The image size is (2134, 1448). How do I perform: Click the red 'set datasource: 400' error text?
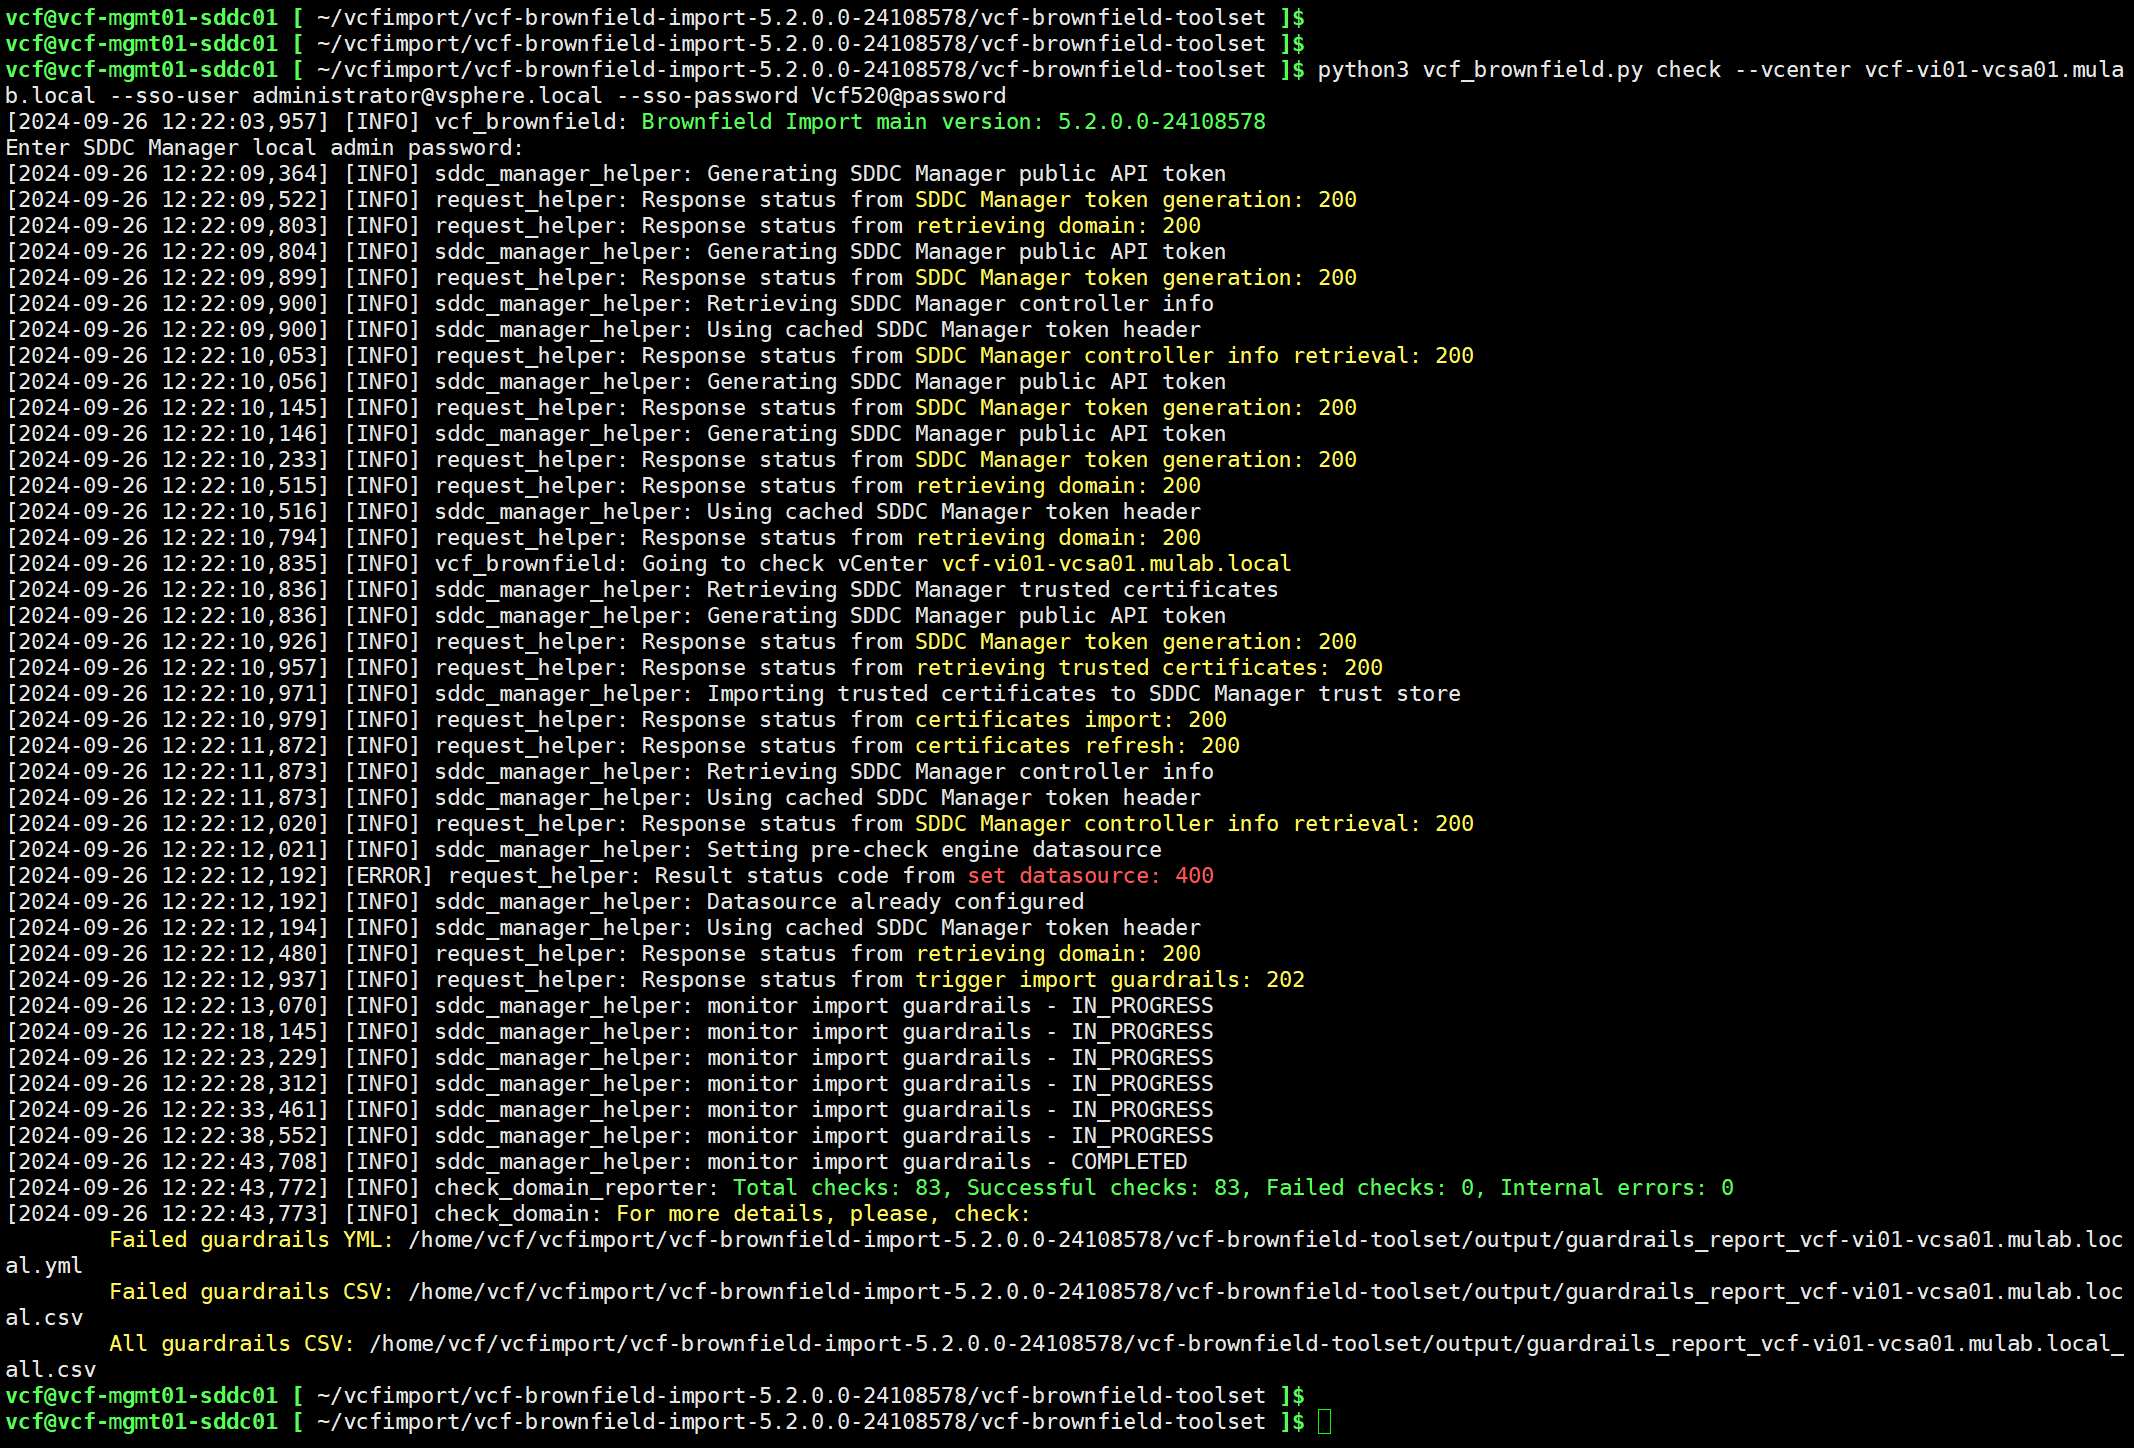pos(1090,876)
